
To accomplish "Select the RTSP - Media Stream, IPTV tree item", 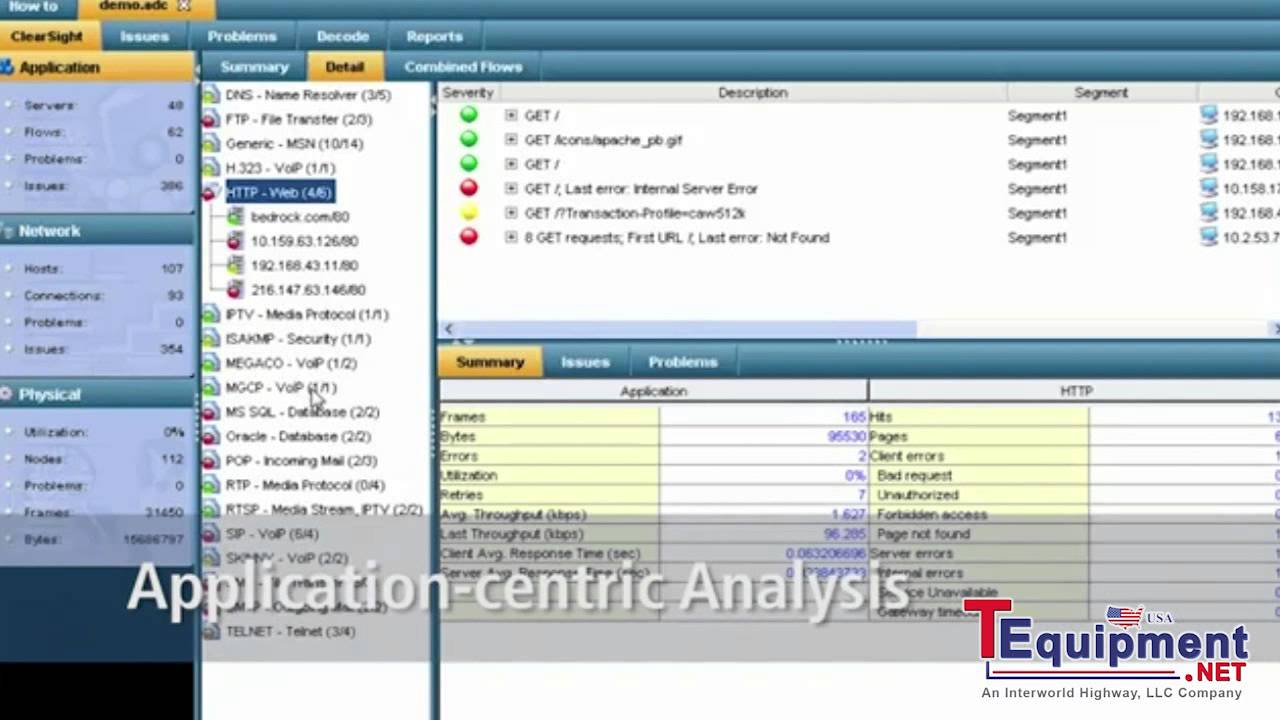I will pyautogui.click(x=324, y=510).
